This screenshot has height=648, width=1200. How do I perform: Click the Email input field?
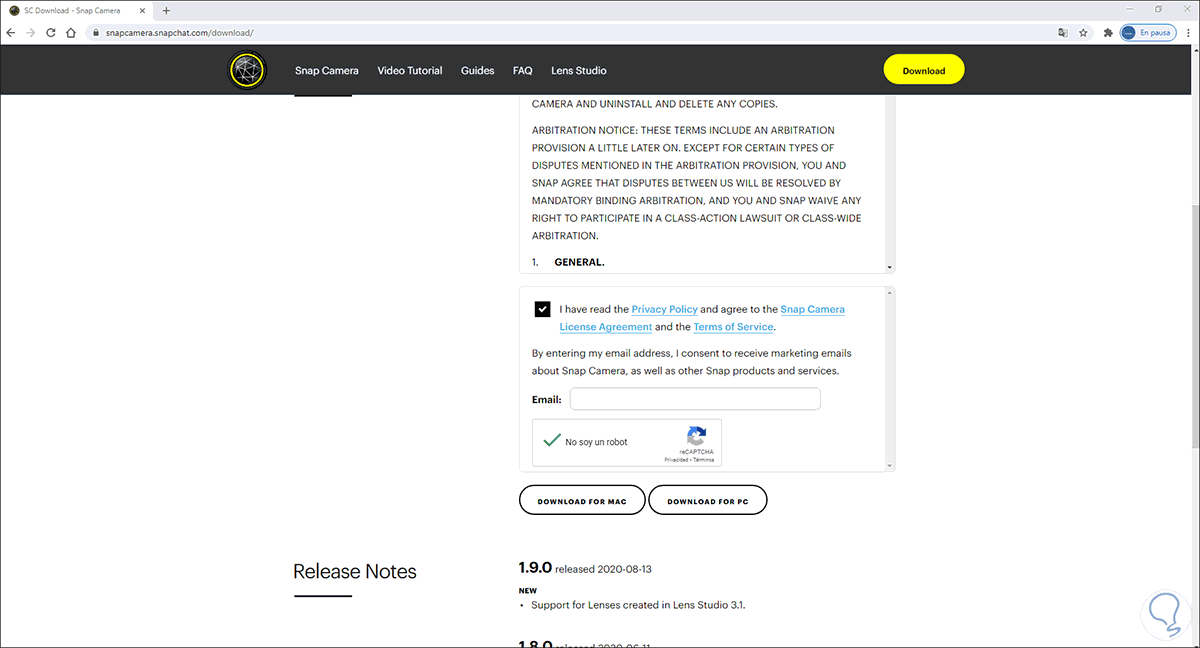click(x=695, y=400)
